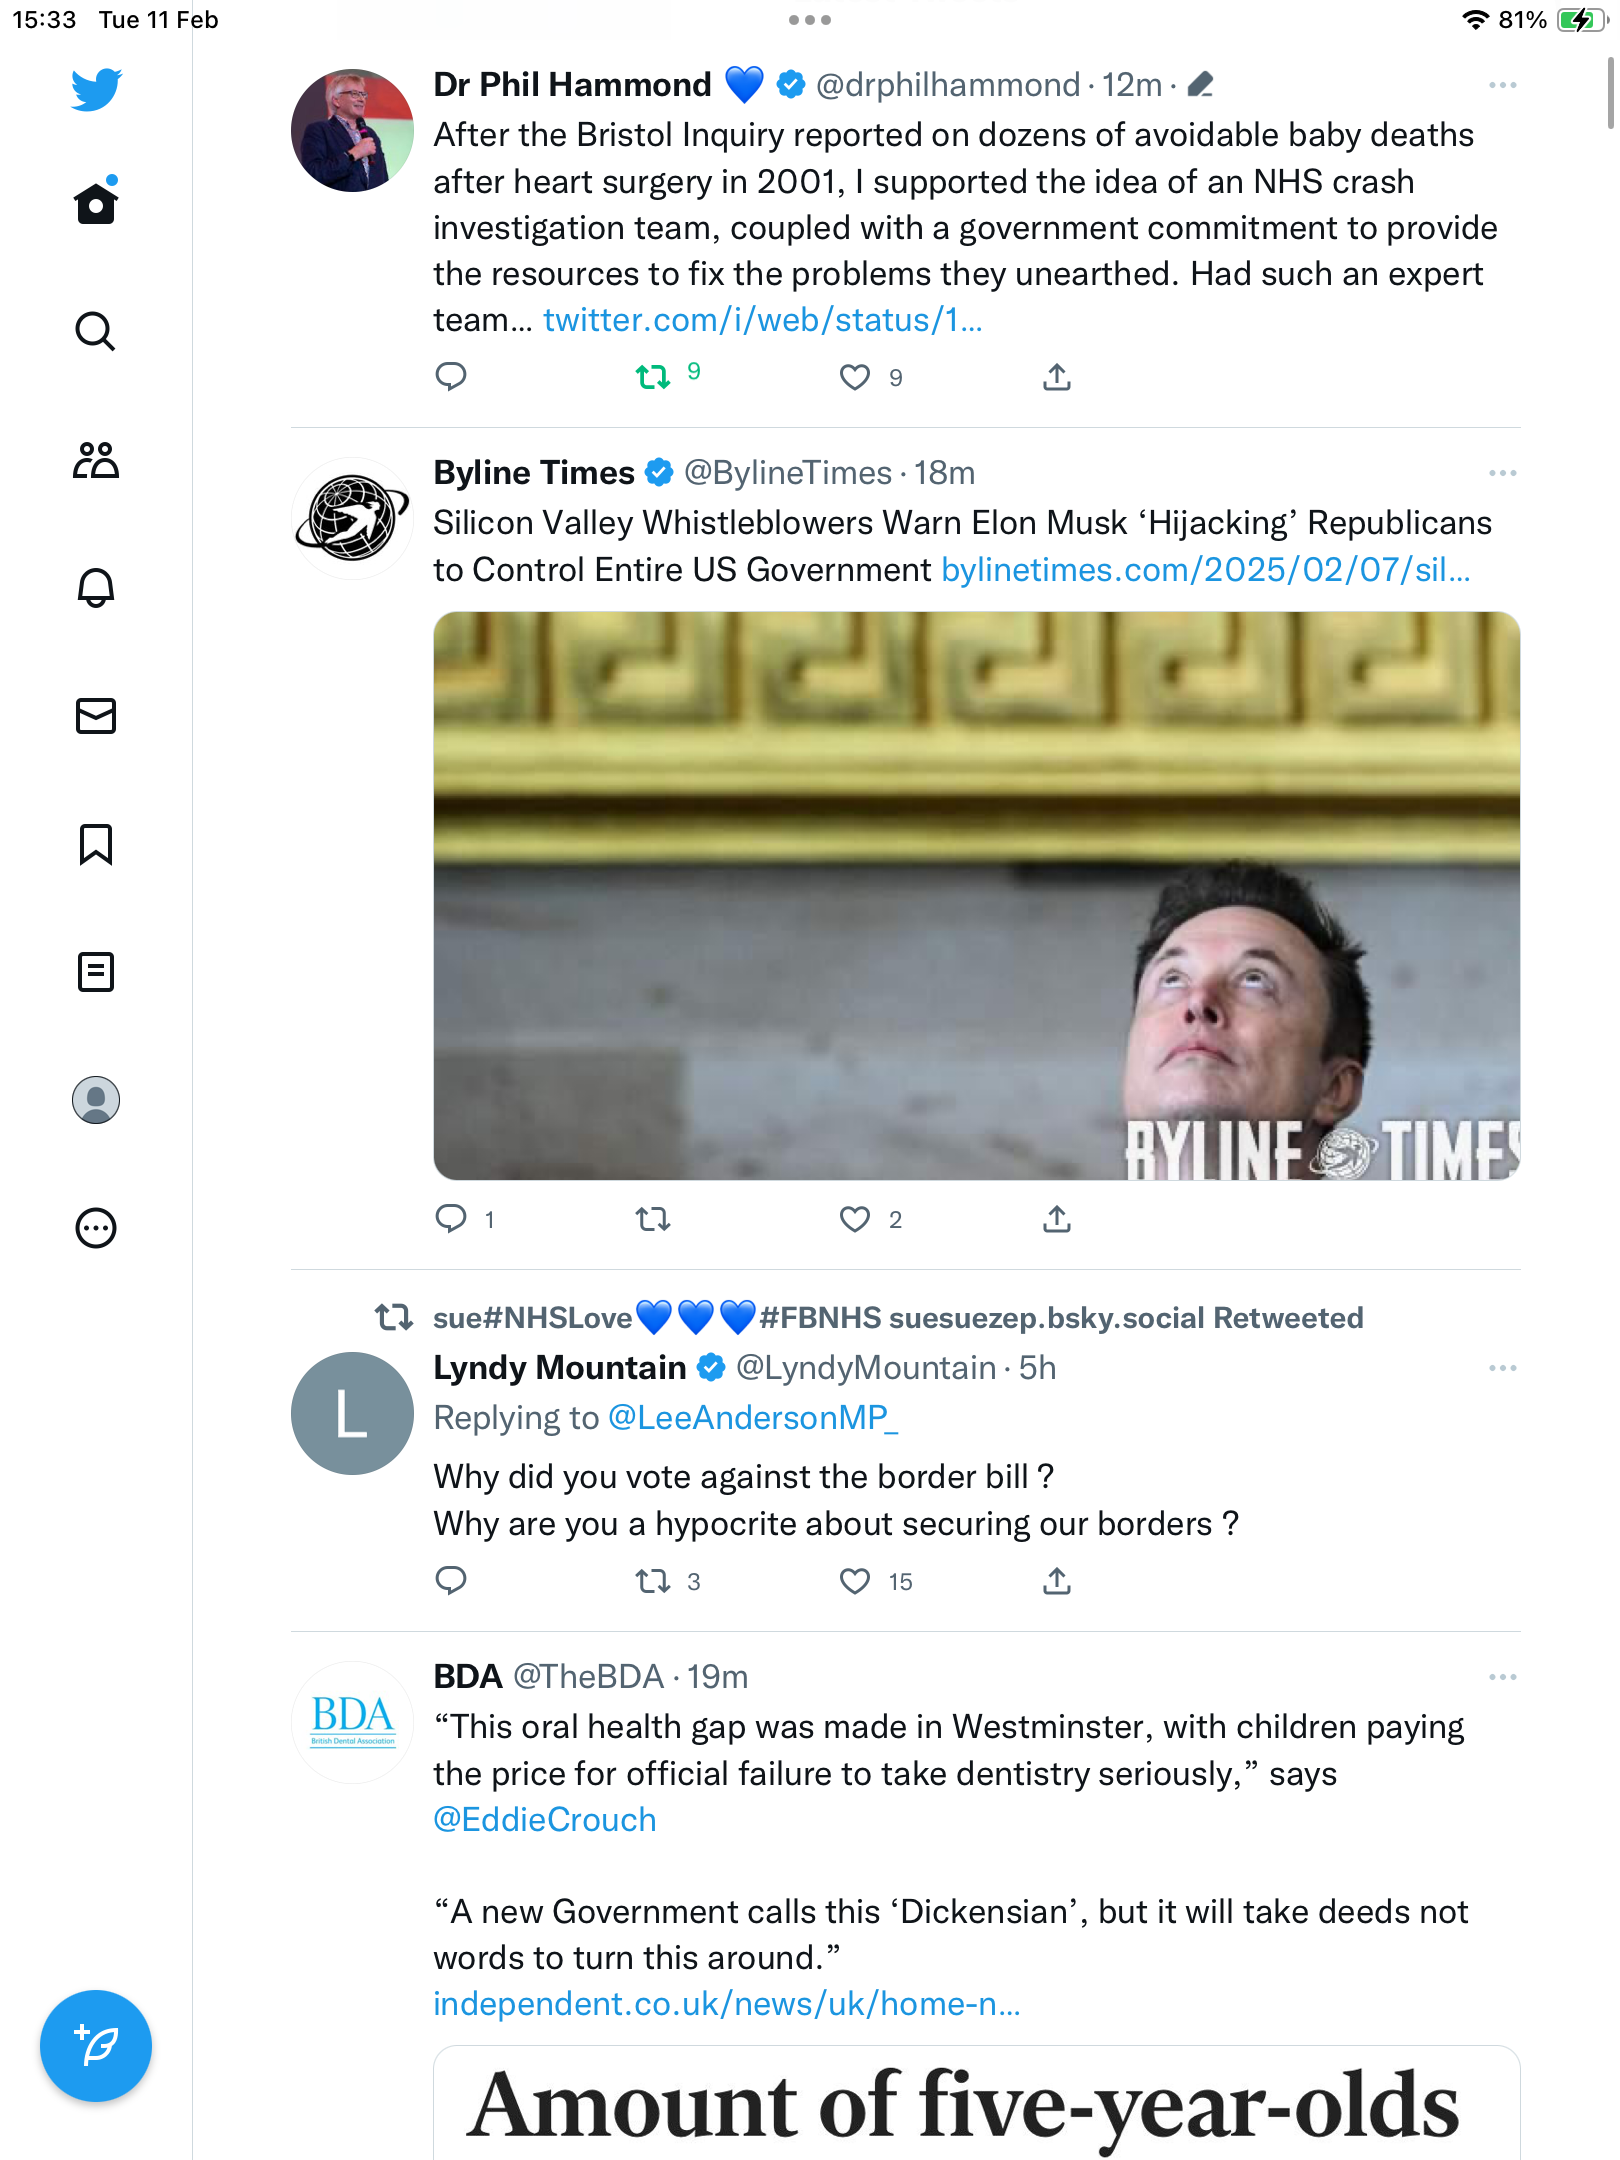Open the Twitter bird home logo
The width and height of the screenshot is (1620, 2160).
click(x=96, y=89)
